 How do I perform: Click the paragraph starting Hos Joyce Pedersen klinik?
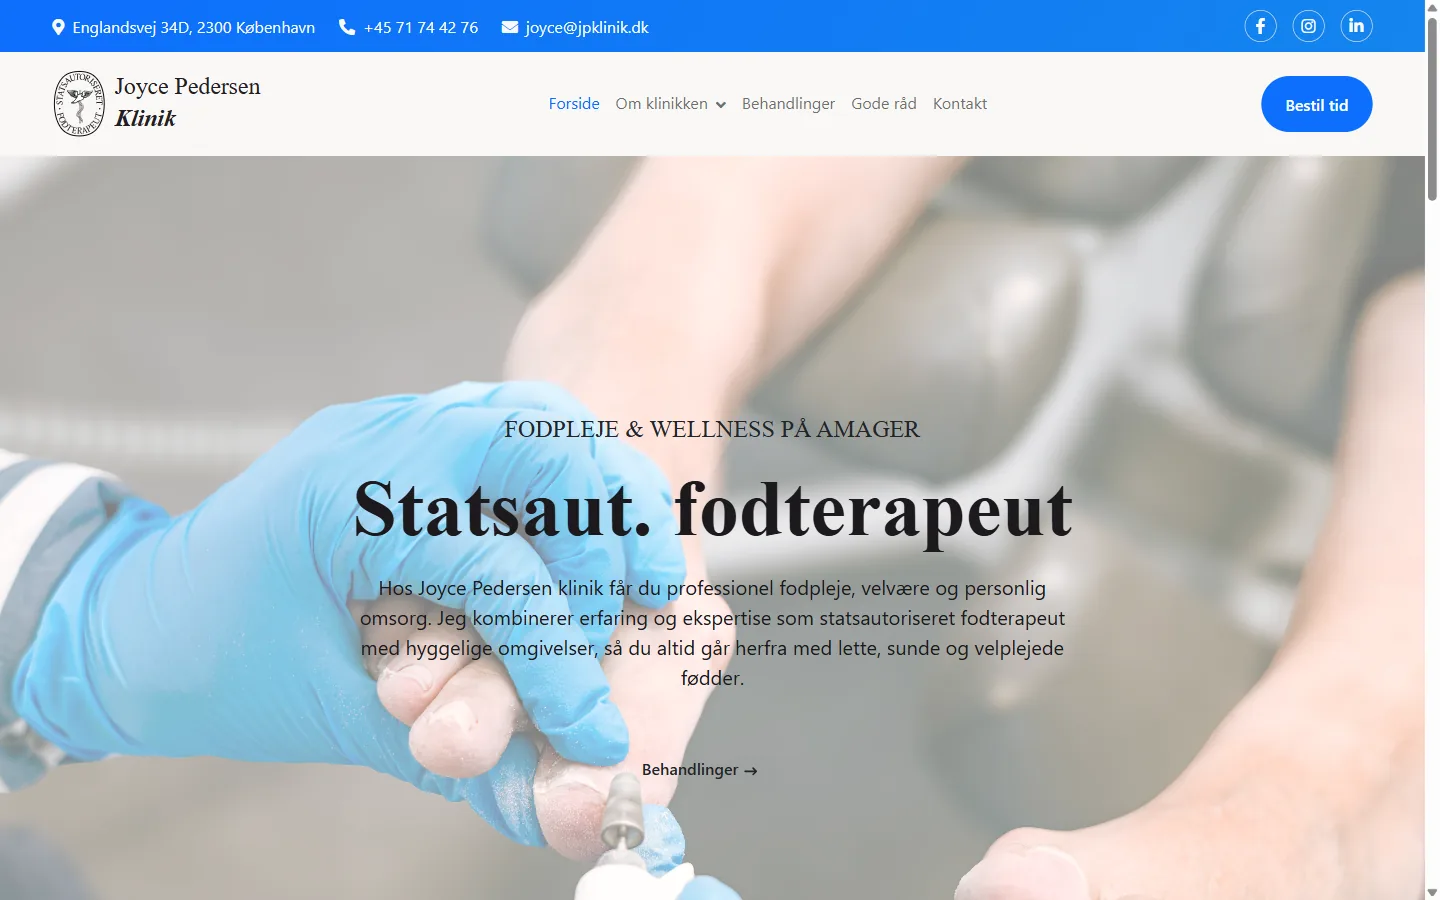coord(712,633)
